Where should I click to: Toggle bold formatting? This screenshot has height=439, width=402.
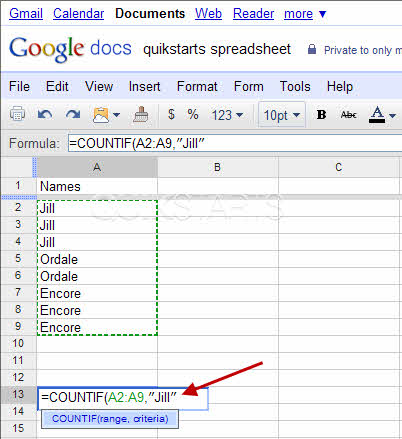(x=321, y=115)
